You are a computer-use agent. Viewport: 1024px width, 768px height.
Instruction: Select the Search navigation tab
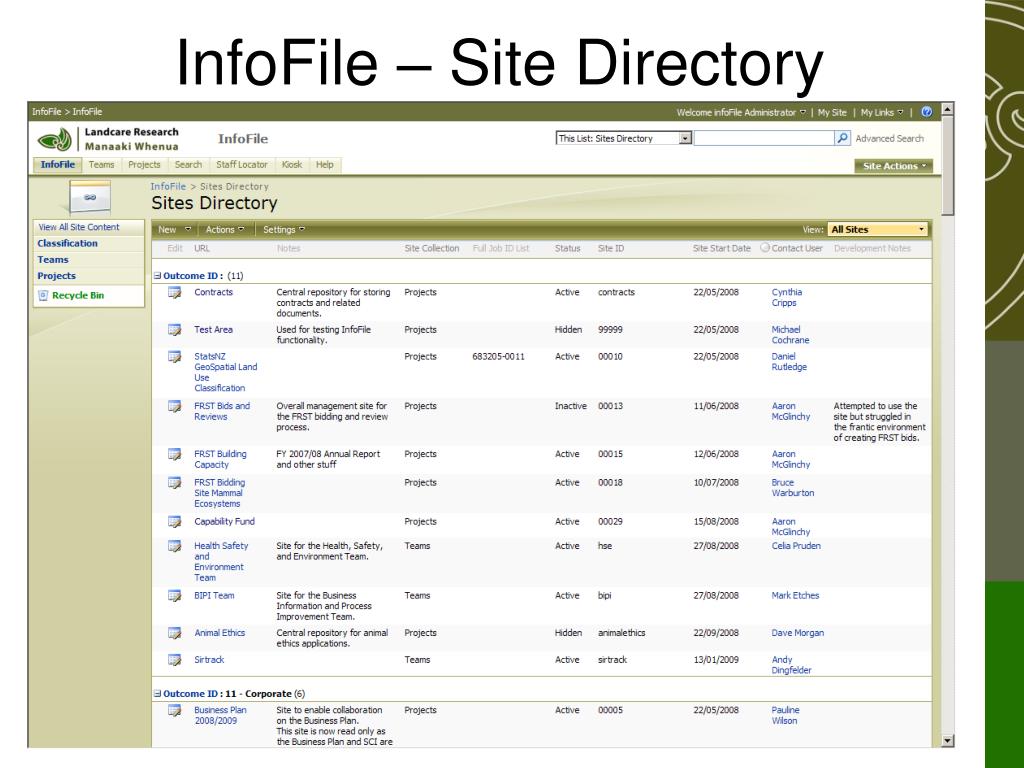tap(188, 165)
